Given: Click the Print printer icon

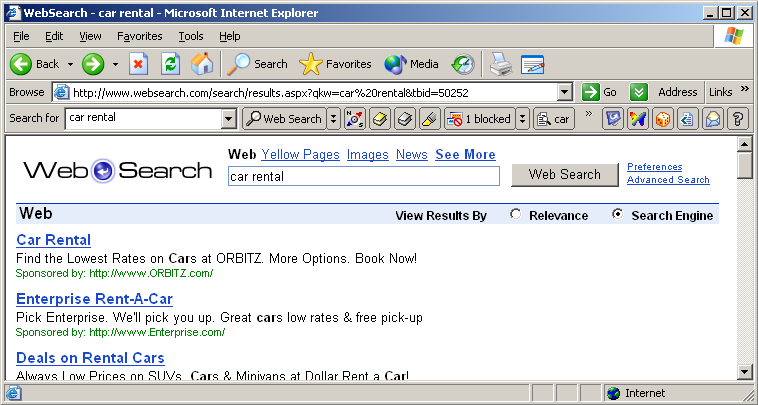Looking at the screenshot, I should pyautogui.click(x=500, y=64).
